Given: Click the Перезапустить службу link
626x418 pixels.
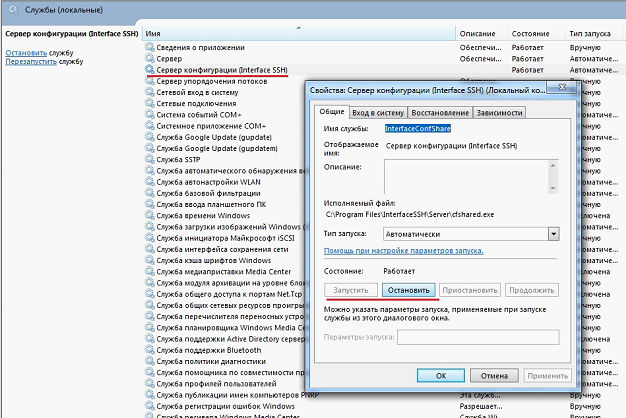Looking at the screenshot, I should pyautogui.click(x=31, y=61).
